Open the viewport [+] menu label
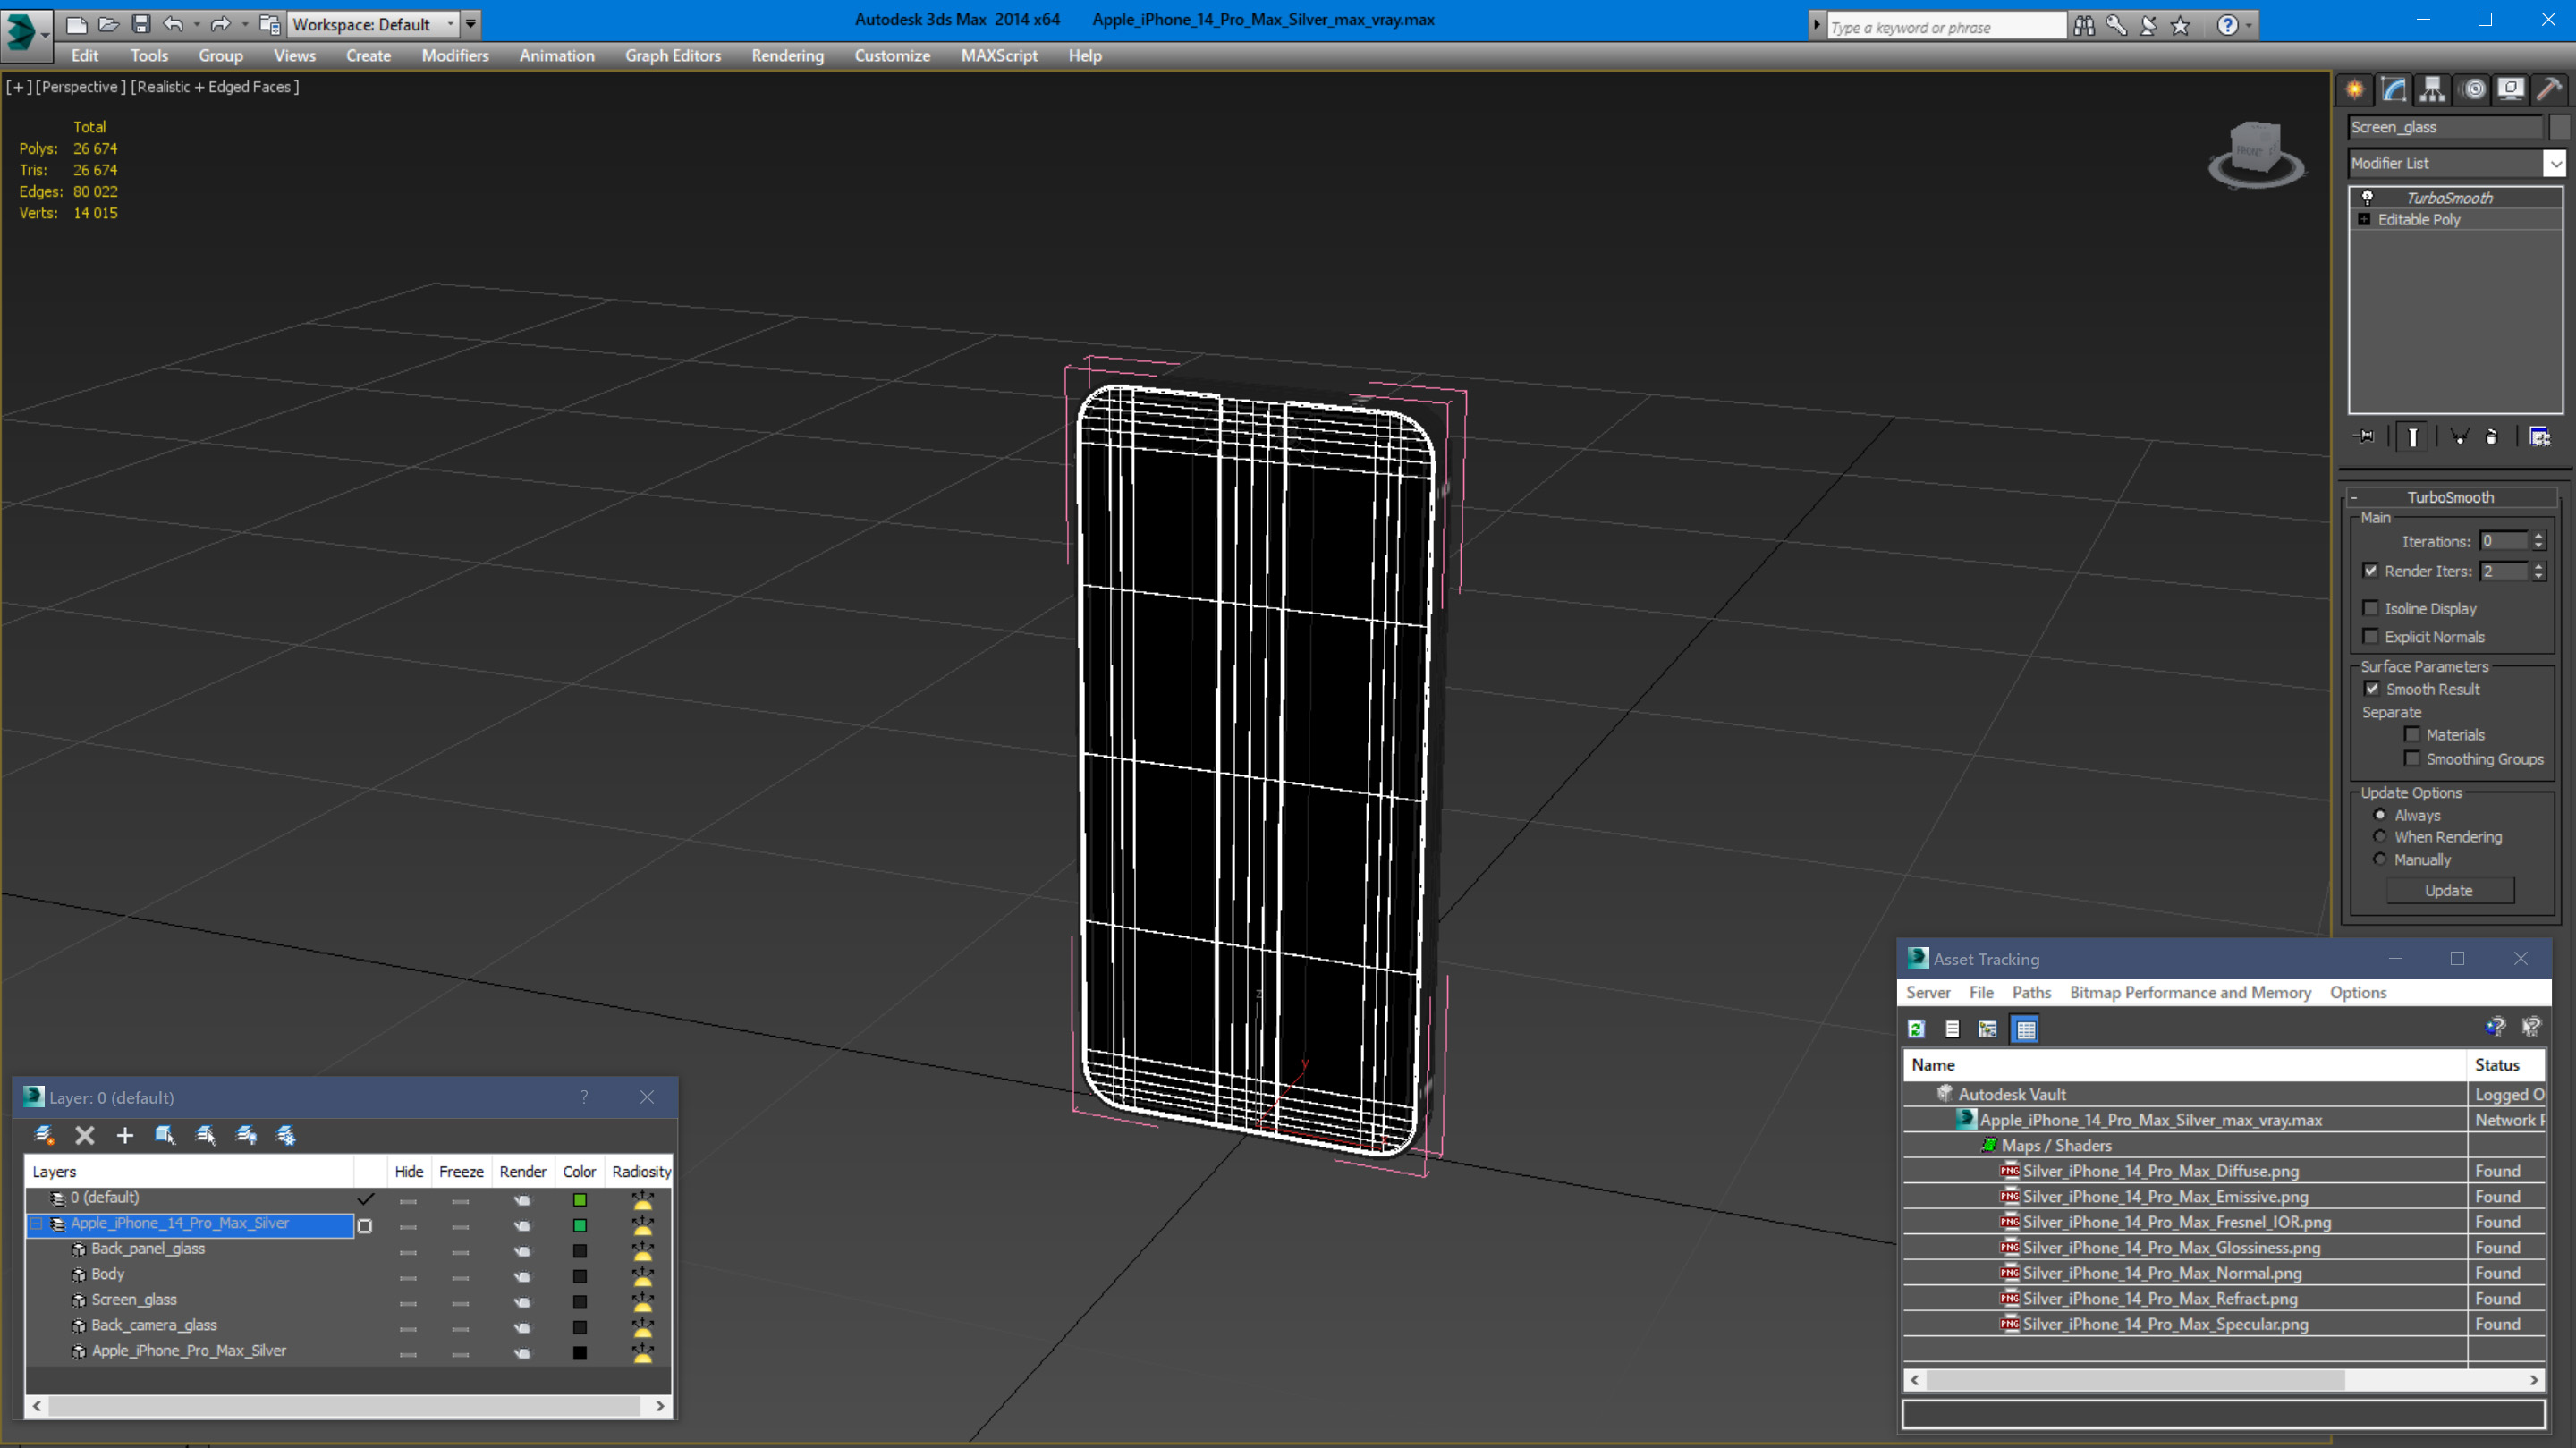This screenshot has height=1448, width=2576. tap(19, 87)
